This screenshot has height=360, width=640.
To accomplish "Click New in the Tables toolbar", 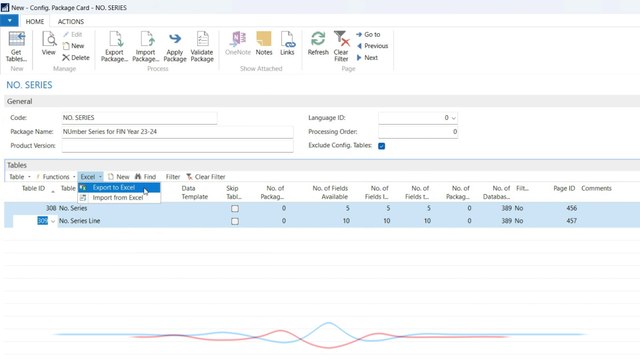I will coord(118,177).
